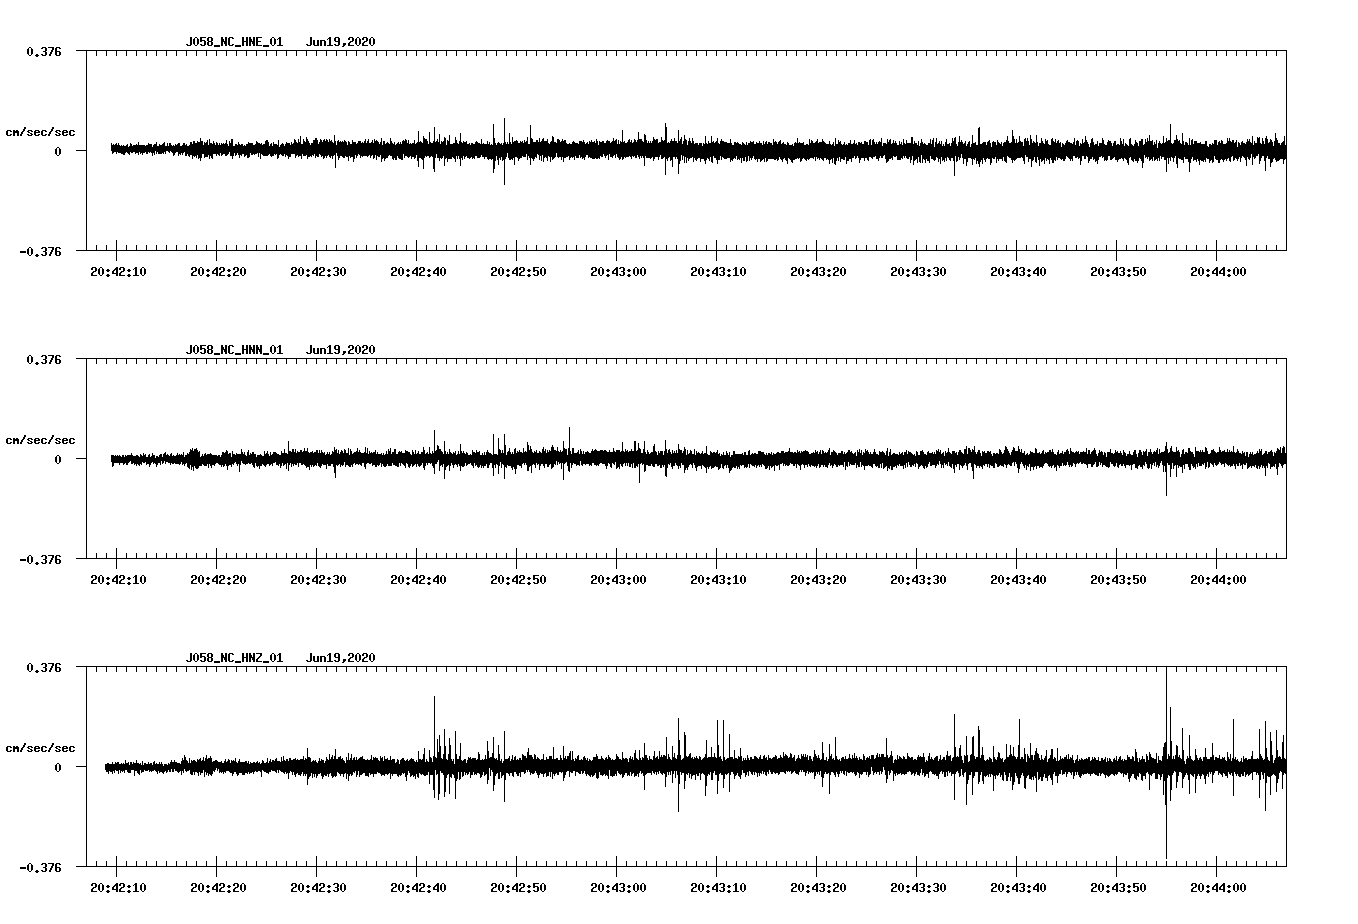Select the cm/sec/sec unit label on the HNZ plot

[x=40, y=748]
